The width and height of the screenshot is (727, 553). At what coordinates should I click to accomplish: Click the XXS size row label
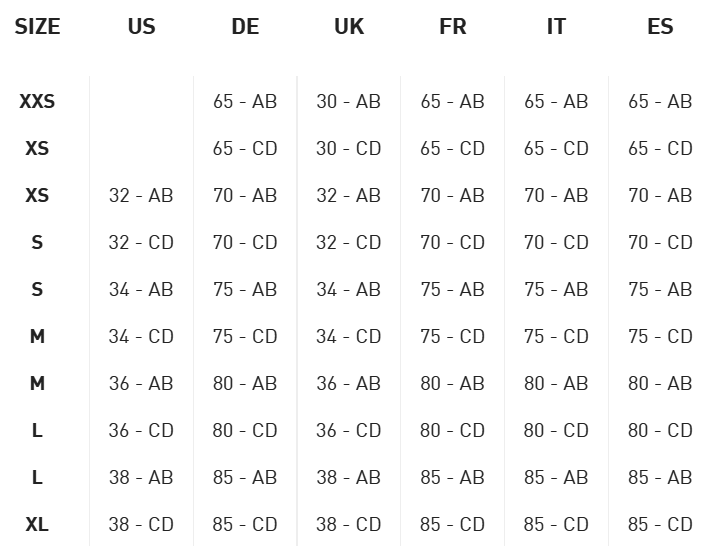point(37,101)
